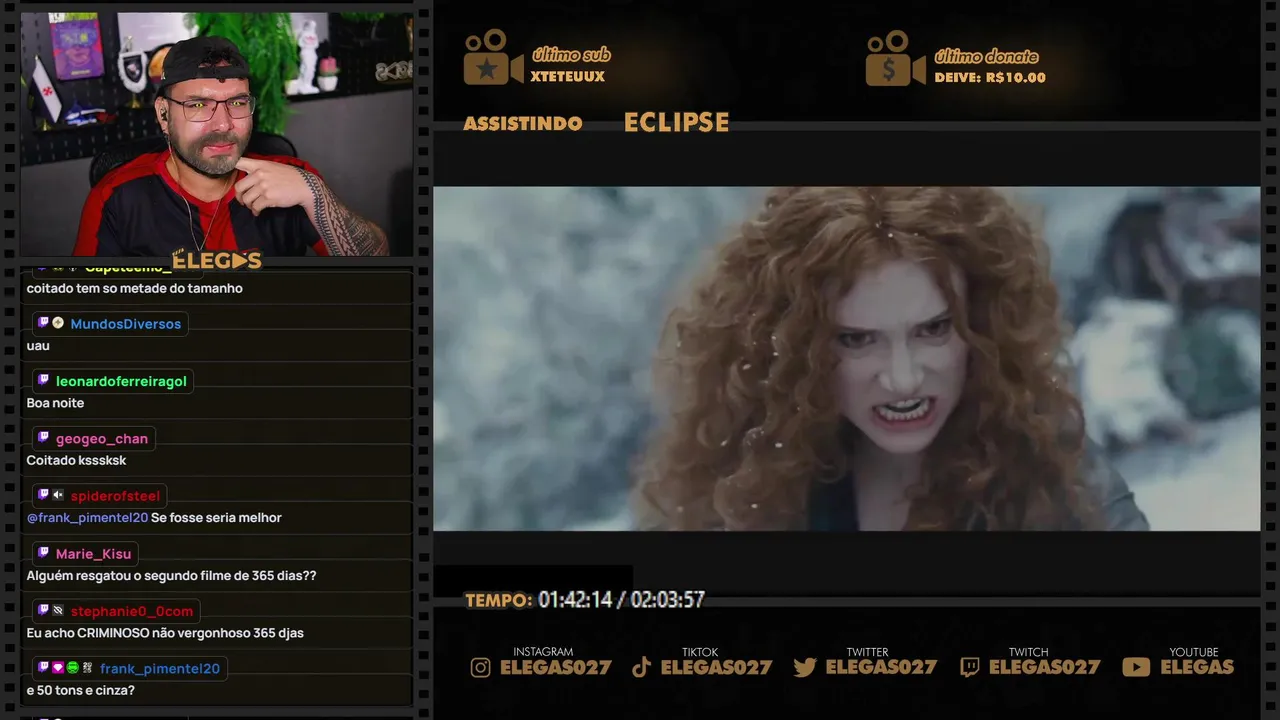
Task: Click the ELEGAS027 Twitter handle
Action: click(x=882, y=667)
